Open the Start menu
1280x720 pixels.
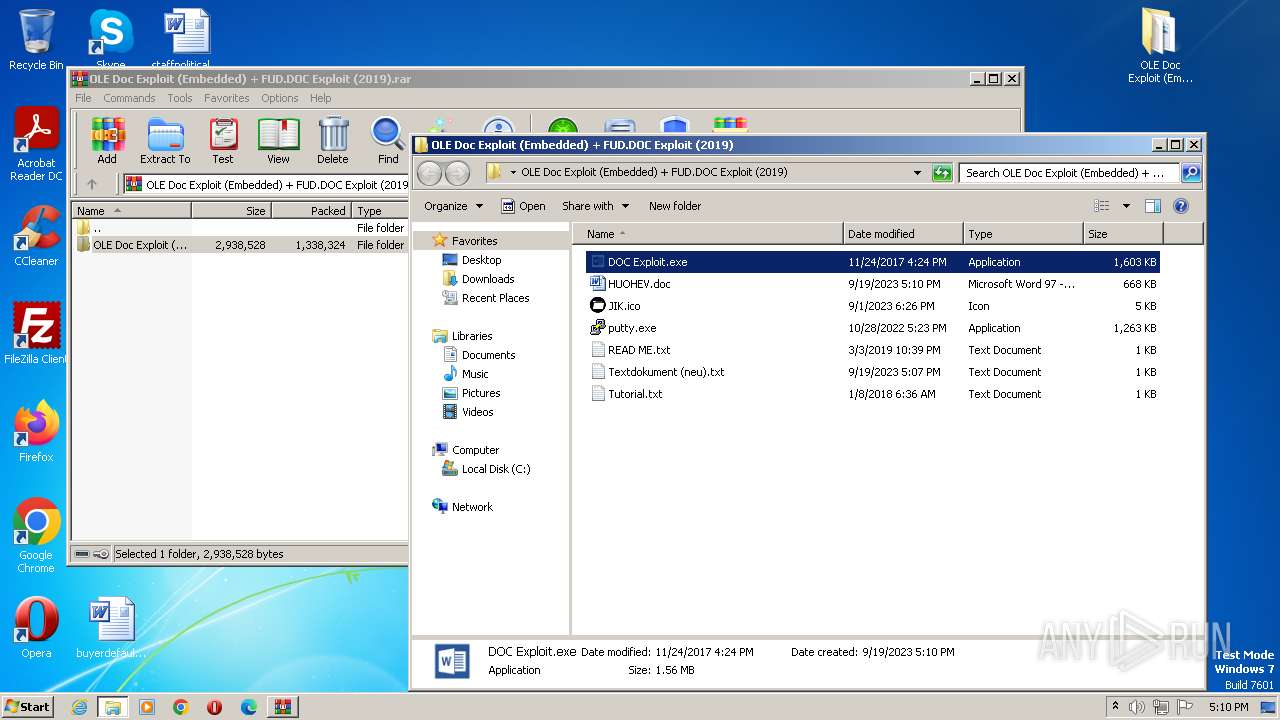tap(28, 707)
